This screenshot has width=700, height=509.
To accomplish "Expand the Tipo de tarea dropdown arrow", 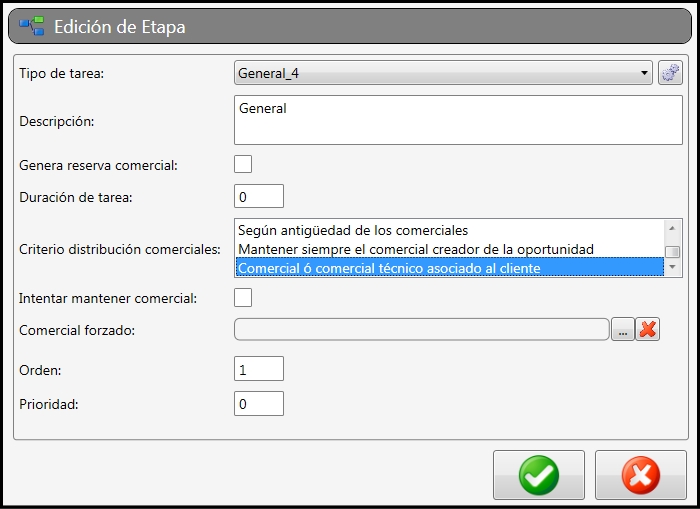I will (x=644, y=73).
